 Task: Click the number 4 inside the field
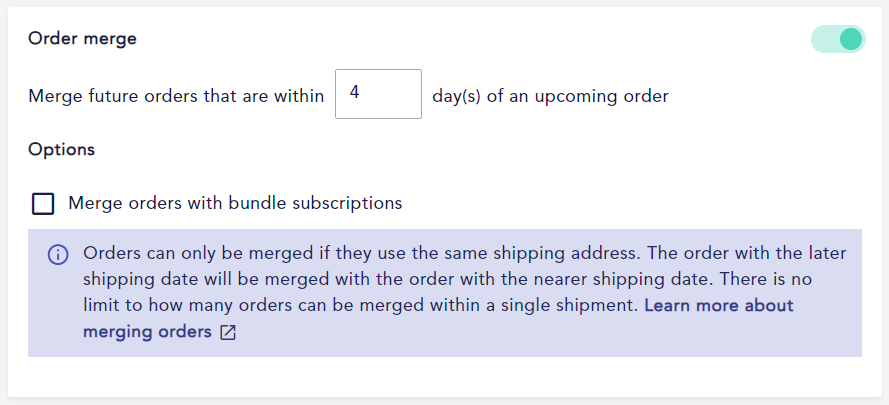coord(354,93)
